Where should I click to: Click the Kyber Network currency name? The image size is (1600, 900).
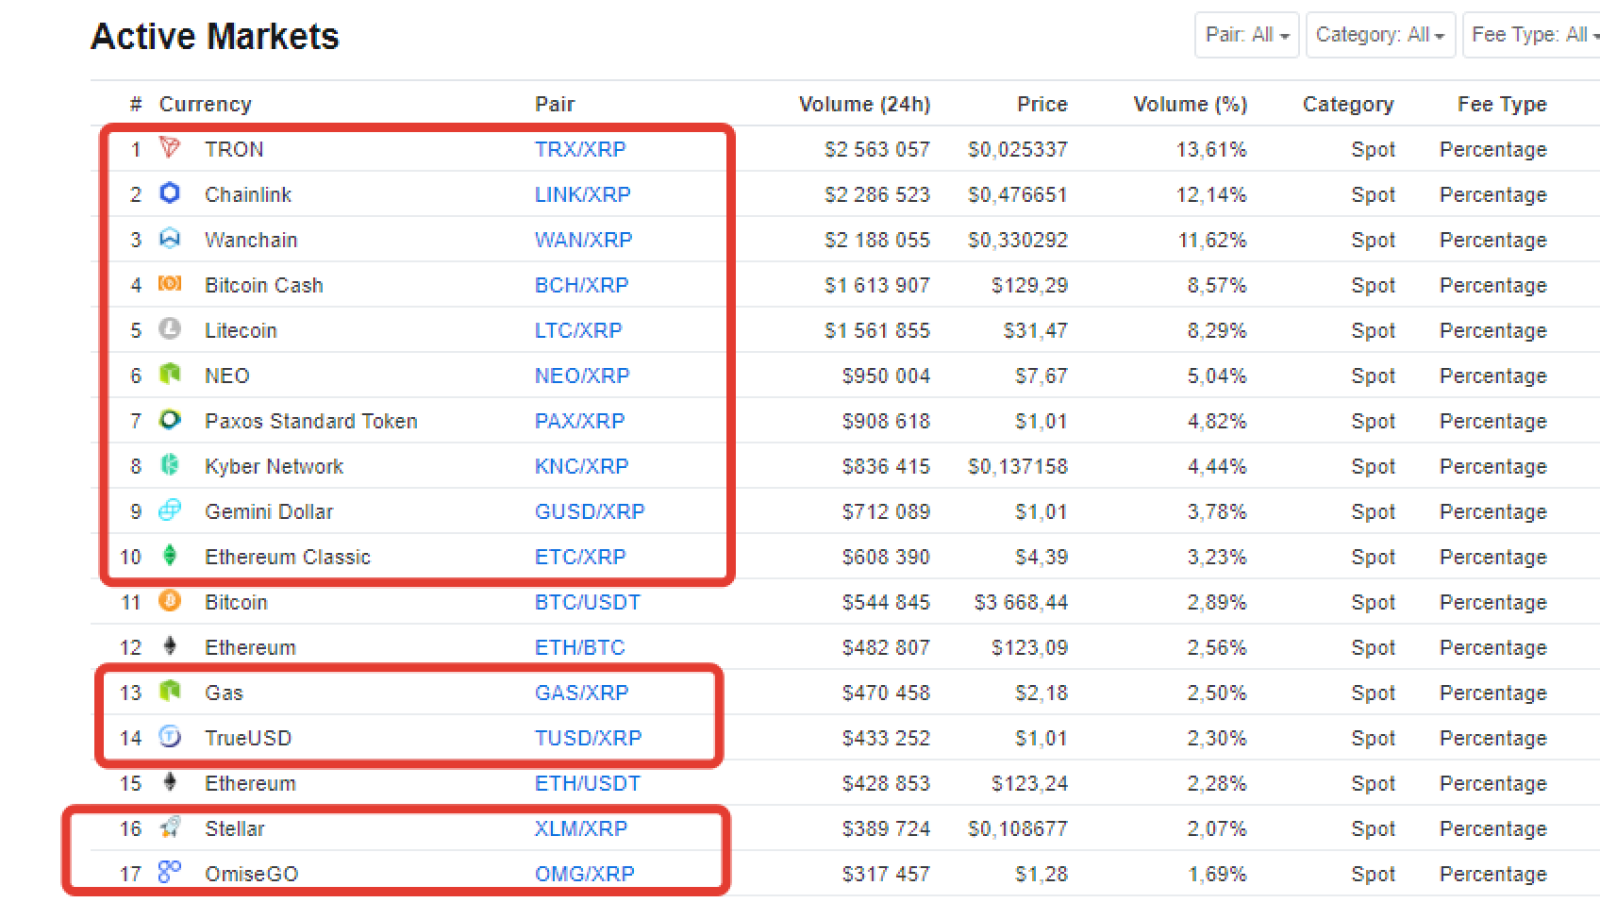point(274,467)
